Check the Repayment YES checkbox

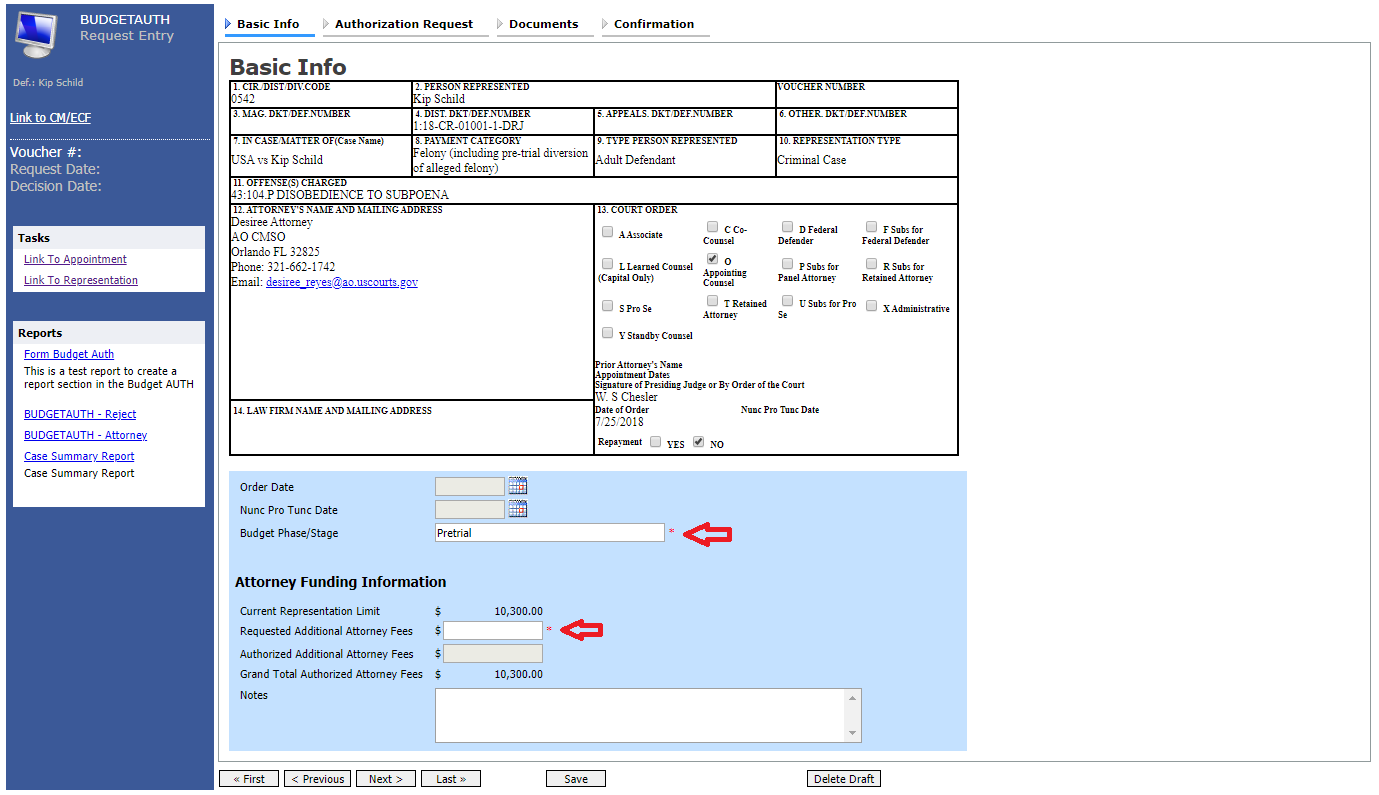[x=656, y=441]
